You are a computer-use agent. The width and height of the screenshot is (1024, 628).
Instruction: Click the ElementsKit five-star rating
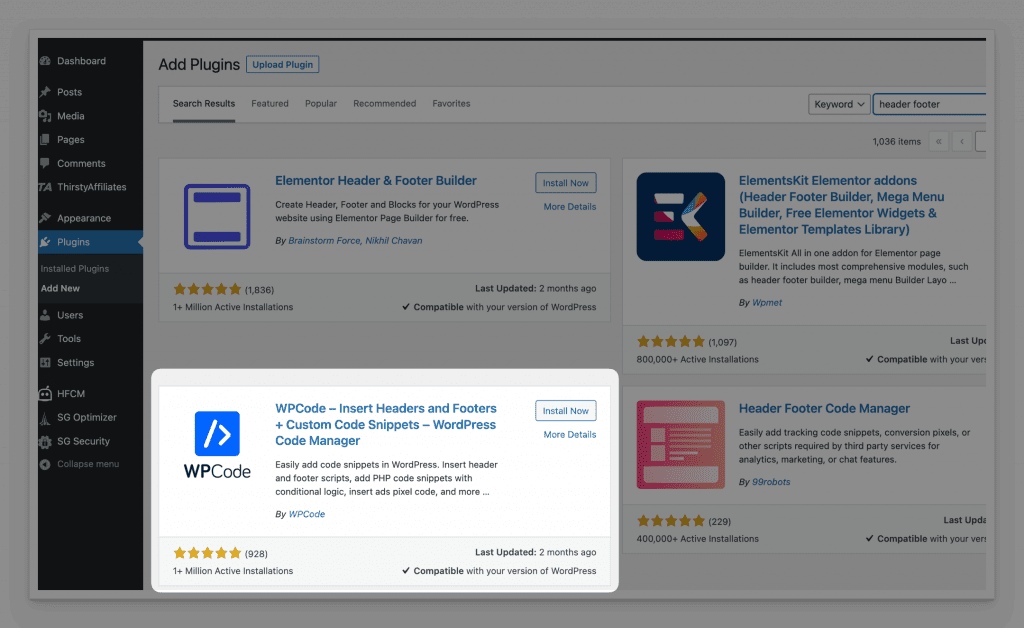click(x=671, y=341)
